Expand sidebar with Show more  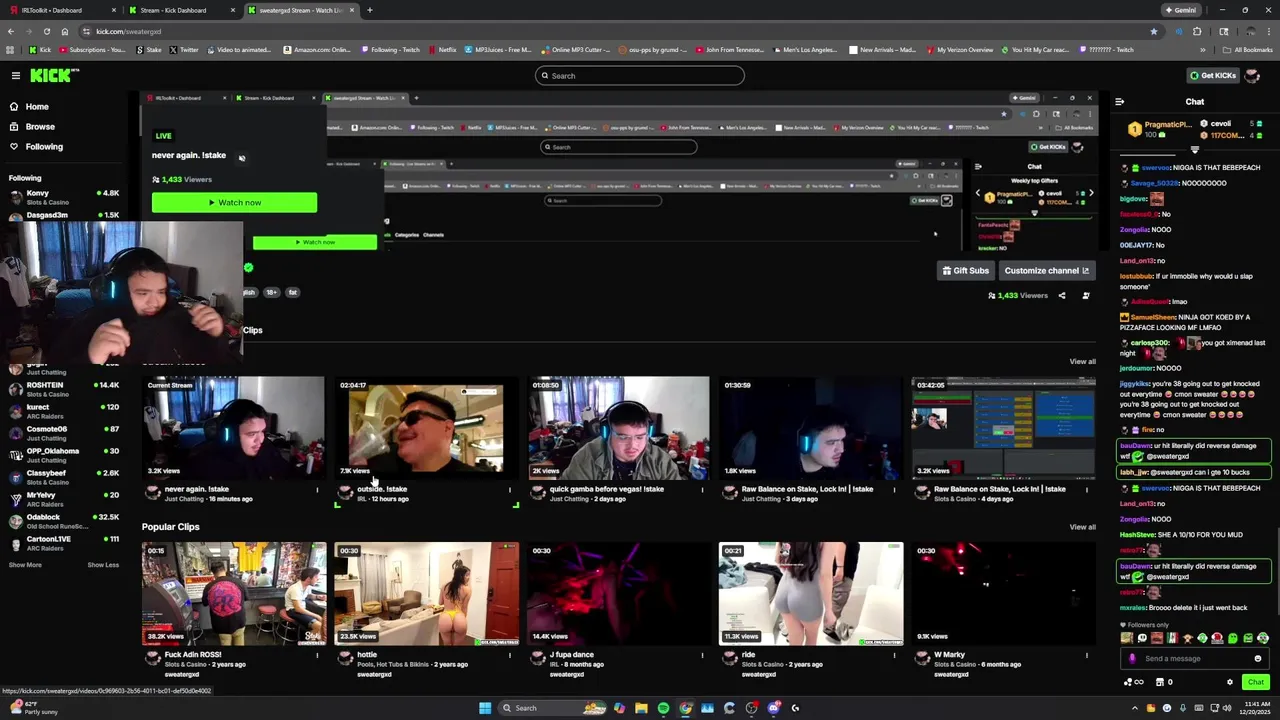(26, 565)
